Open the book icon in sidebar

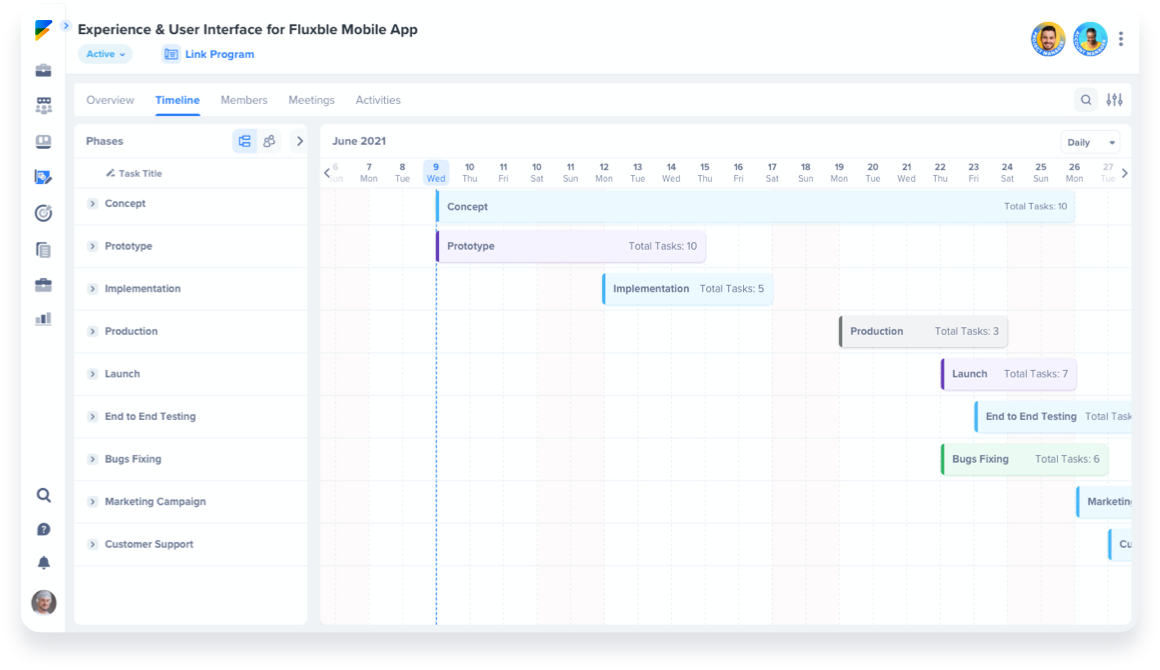pyautogui.click(x=44, y=141)
